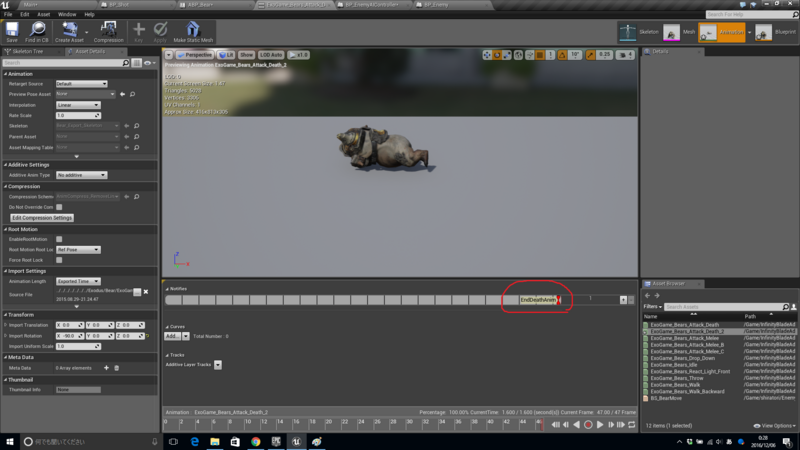Open View Options in Asset Browser
The width and height of the screenshot is (800, 450).
pyautogui.click(x=774, y=426)
